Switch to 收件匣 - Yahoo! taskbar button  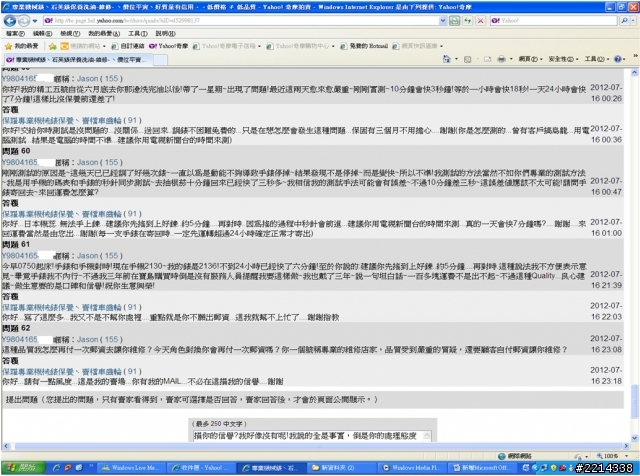point(202,468)
